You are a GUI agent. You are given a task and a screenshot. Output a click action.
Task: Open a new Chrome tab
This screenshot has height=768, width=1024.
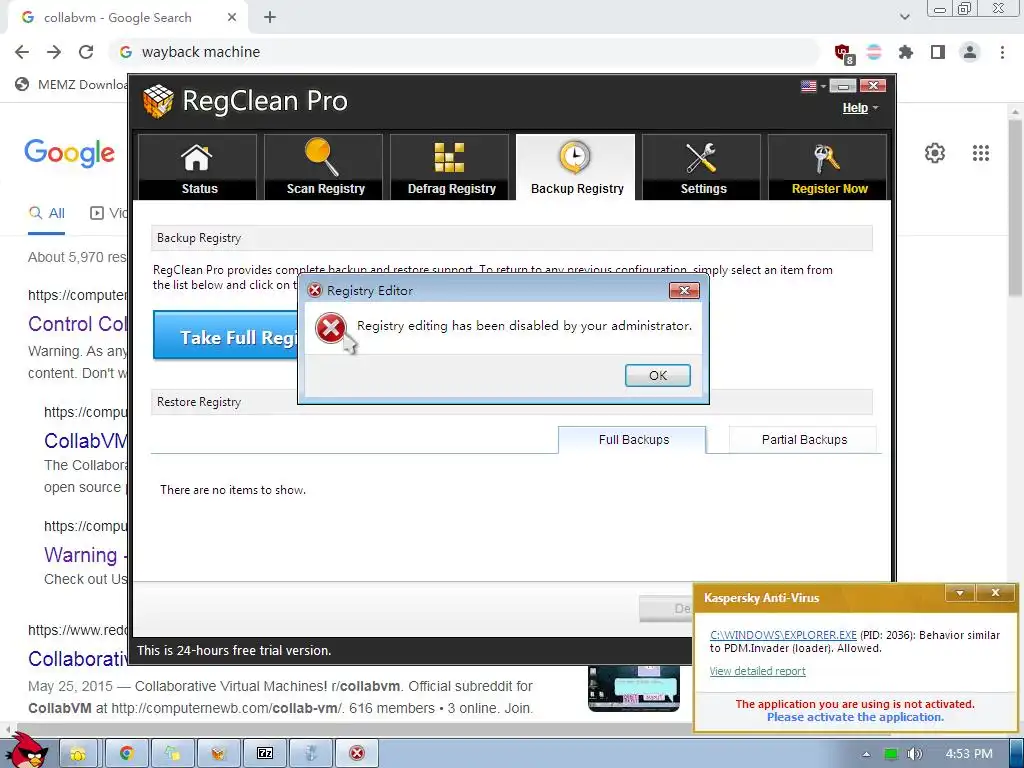pos(270,18)
